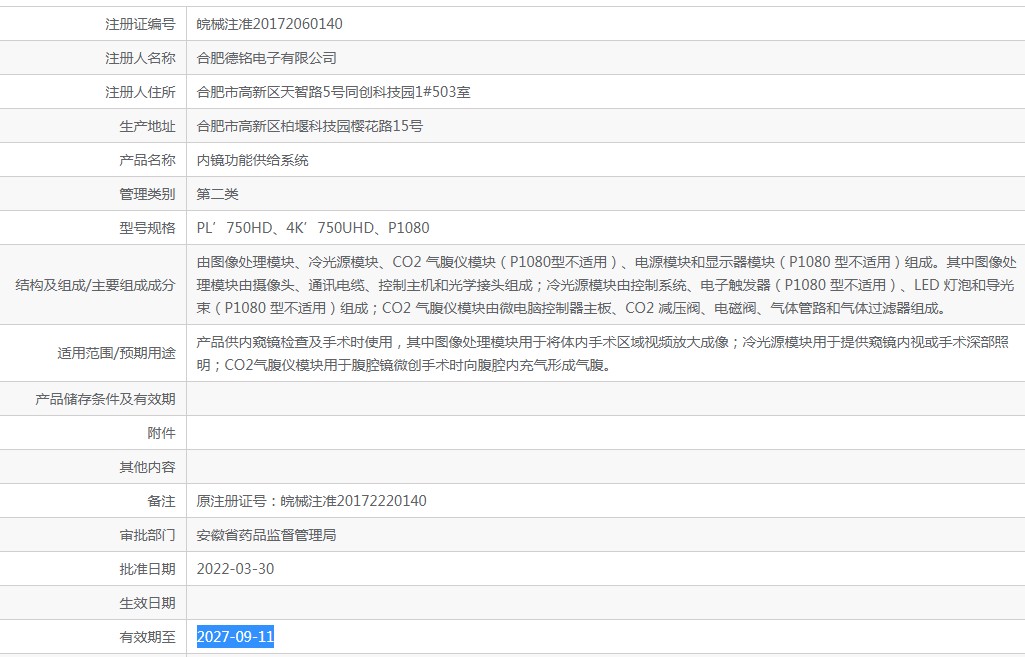Screen dimensions: 1025x657
Task: Click the 审批部门 label
Action: pos(147,535)
